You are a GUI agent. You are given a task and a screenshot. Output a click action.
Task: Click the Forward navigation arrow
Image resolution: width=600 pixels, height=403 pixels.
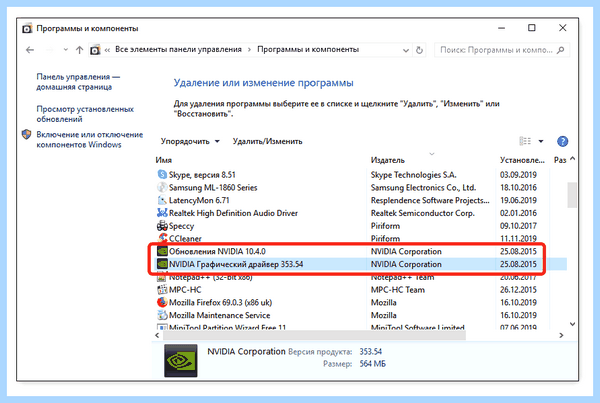pos(50,50)
